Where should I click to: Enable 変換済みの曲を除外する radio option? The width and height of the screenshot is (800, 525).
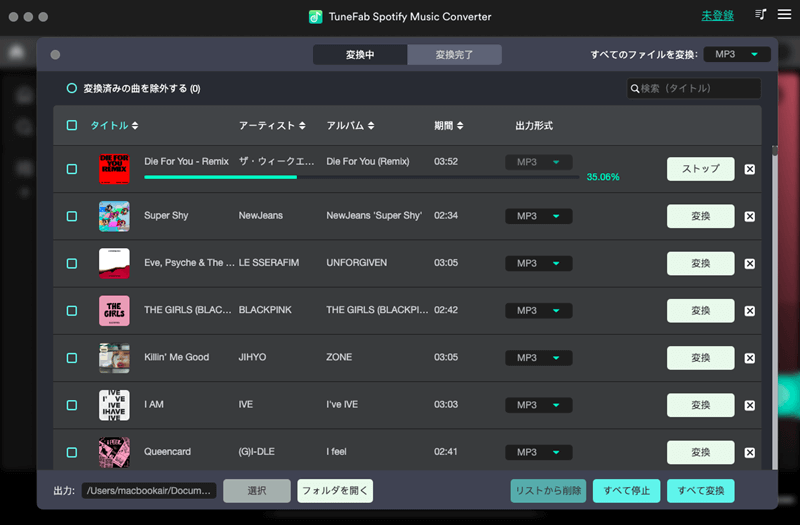71,88
